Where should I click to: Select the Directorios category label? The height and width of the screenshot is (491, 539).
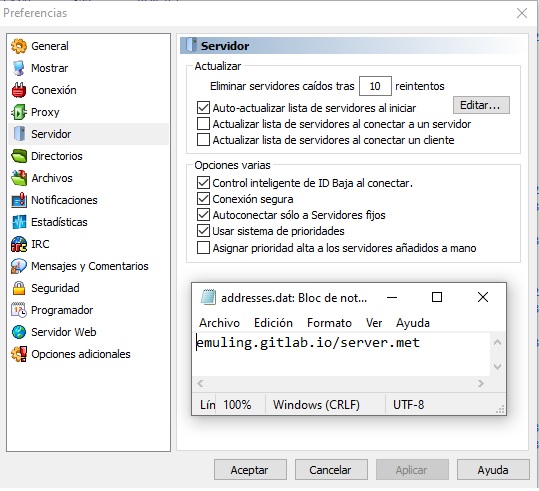pos(57,156)
